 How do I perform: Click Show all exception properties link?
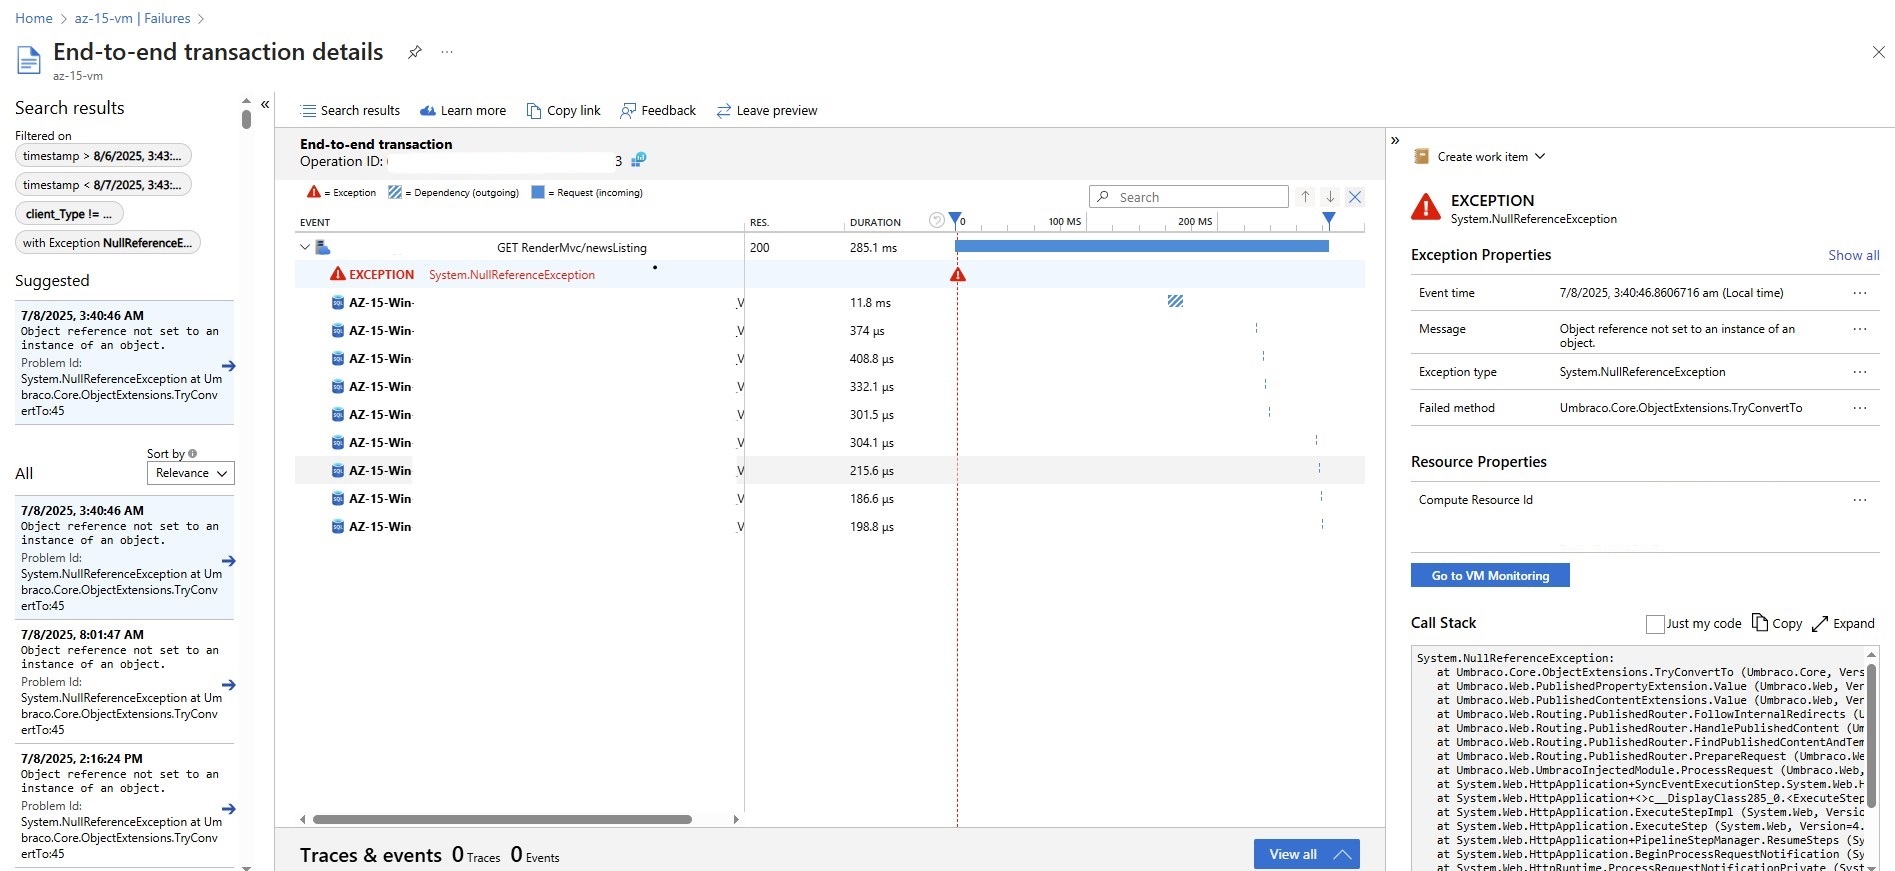coord(1853,255)
